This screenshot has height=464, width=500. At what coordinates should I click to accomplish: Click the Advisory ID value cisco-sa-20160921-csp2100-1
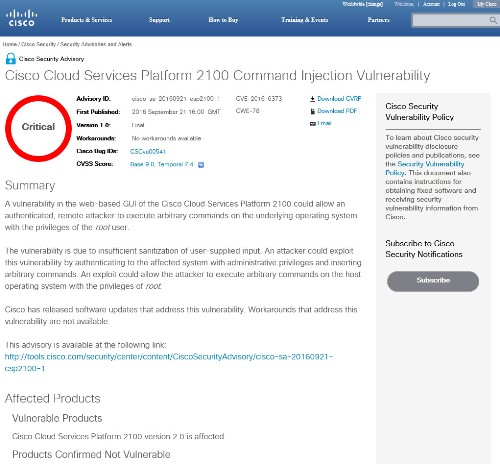click(x=176, y=99)
